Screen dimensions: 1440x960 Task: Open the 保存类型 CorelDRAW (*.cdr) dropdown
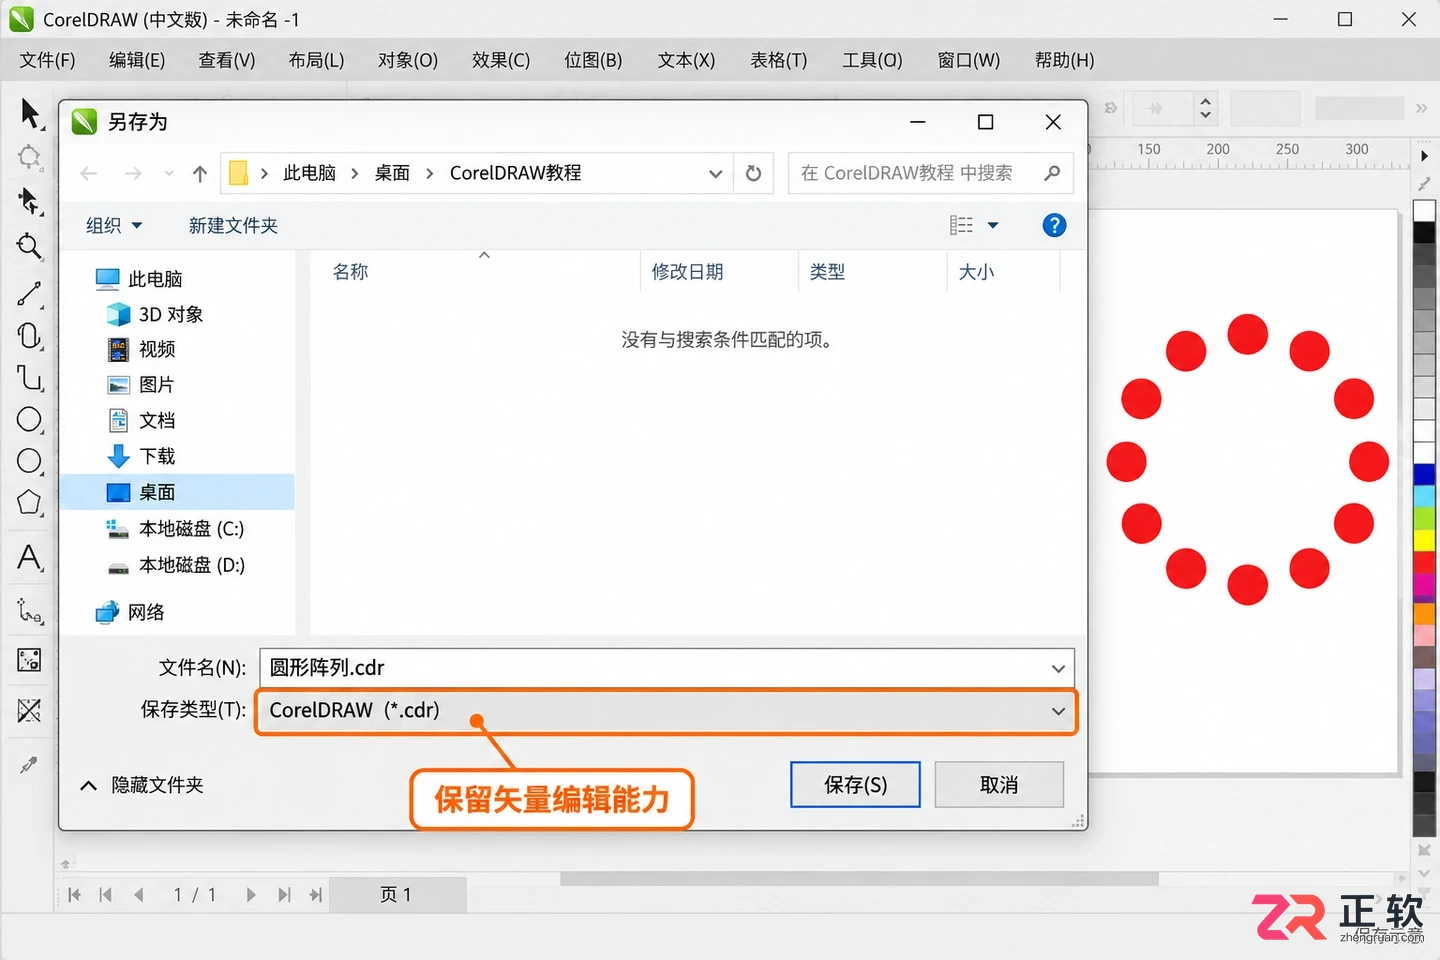click(x=667, y=711)
